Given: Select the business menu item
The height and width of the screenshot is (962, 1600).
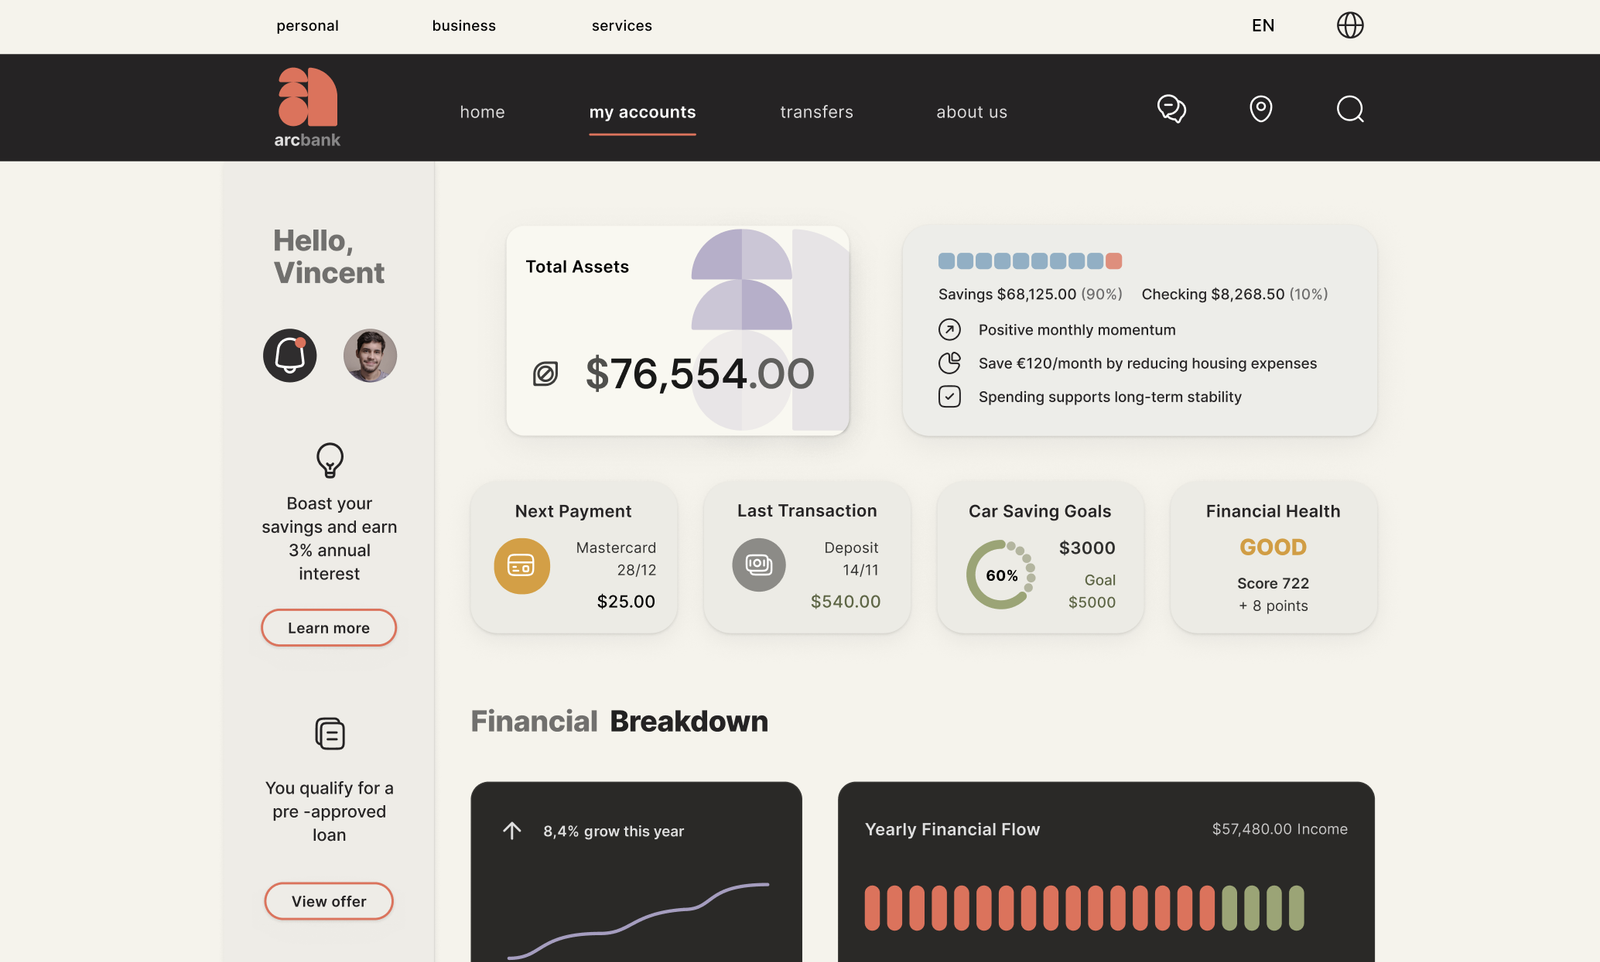Looking at the screenshot, I should pos(463,26).
